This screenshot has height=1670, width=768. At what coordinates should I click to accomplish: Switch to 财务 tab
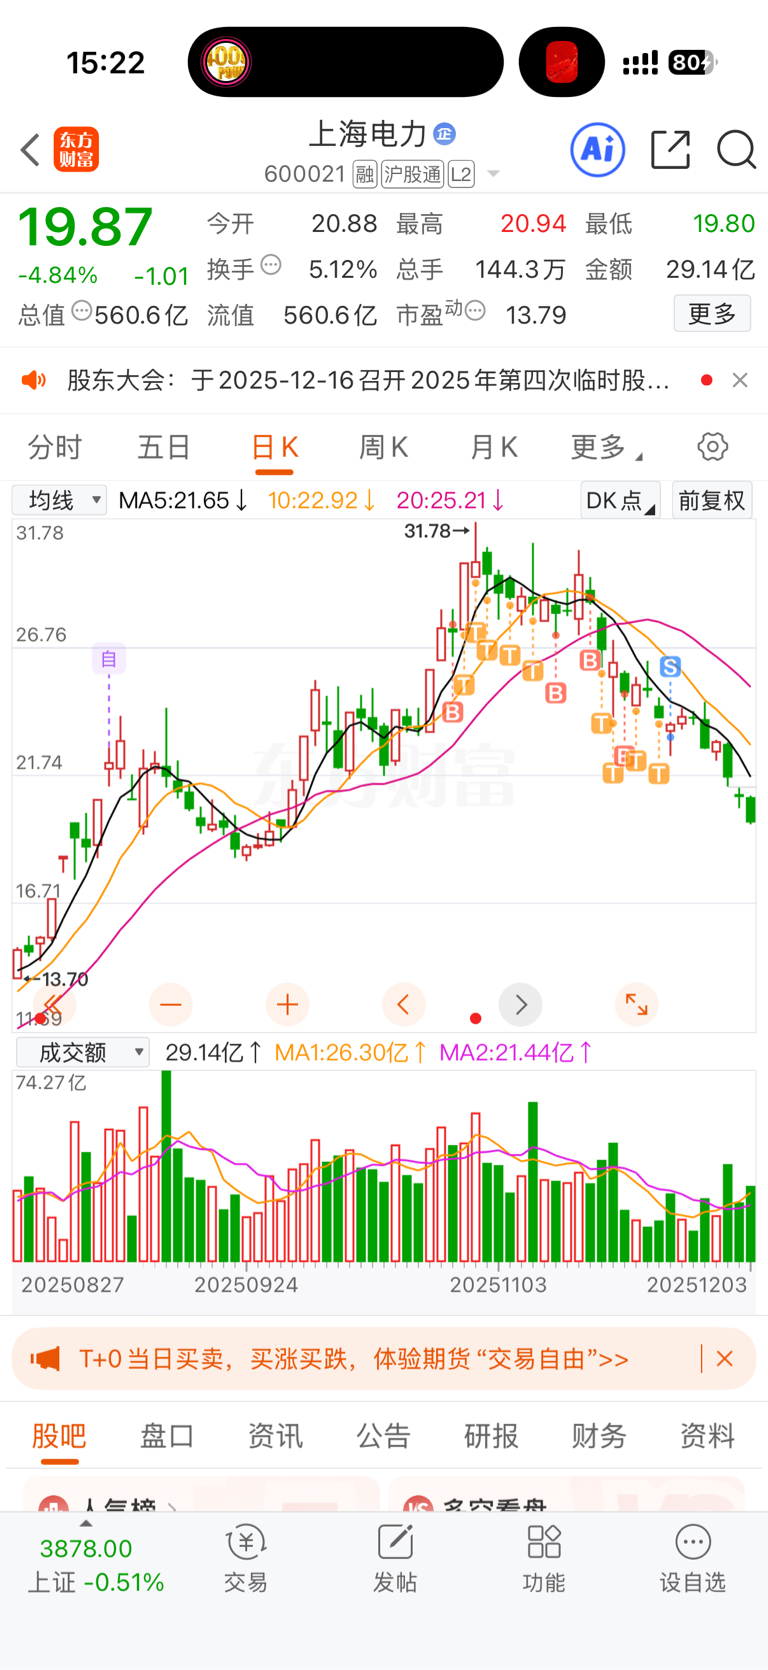click(x=599, y=1436)
